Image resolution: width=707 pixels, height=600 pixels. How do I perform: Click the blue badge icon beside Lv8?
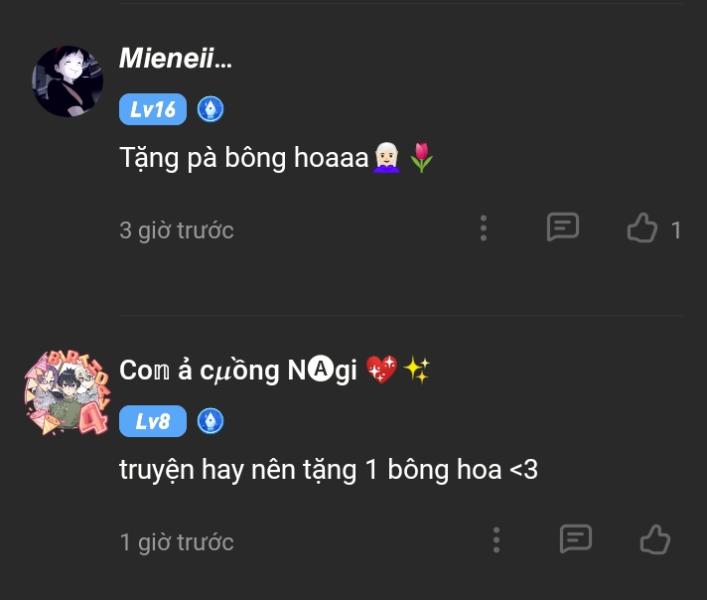click(x=210, y=421)
